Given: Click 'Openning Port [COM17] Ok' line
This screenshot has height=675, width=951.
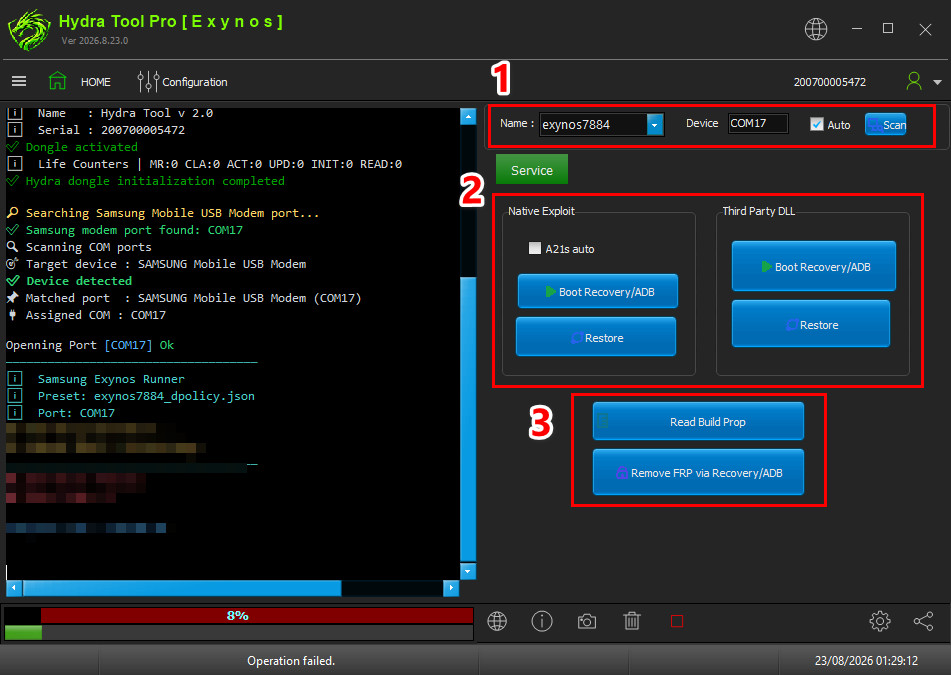Looking at the screenshot, I should pyautogui.click(x=90, y=345).
